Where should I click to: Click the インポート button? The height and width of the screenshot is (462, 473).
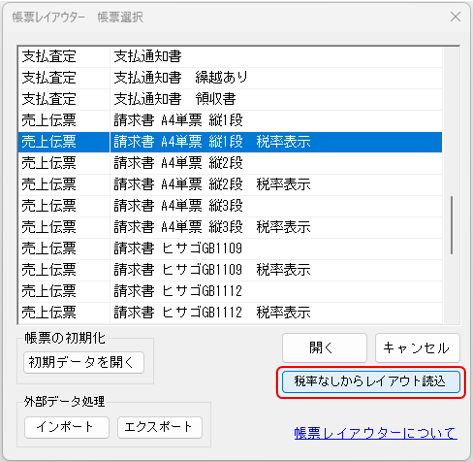pos(67,427)
